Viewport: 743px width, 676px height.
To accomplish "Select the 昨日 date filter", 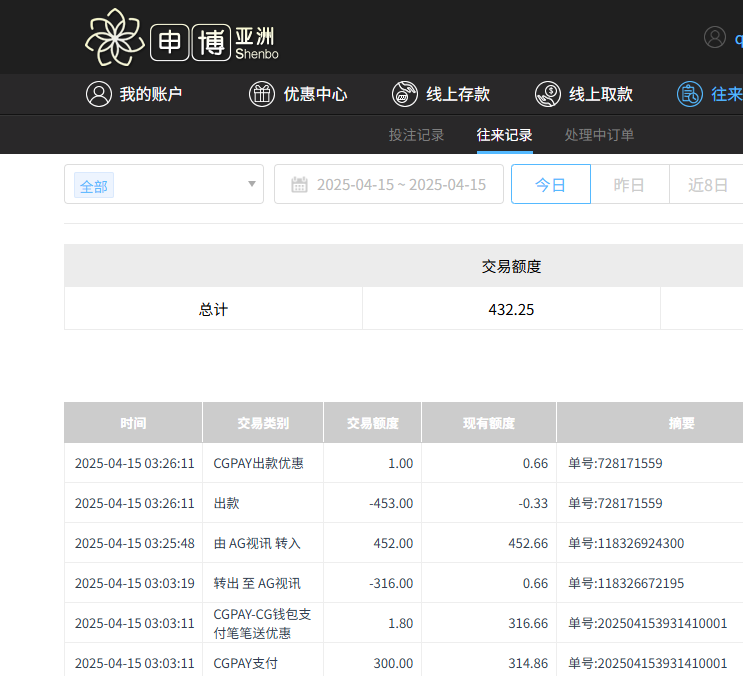I will [x=629, y=184].
